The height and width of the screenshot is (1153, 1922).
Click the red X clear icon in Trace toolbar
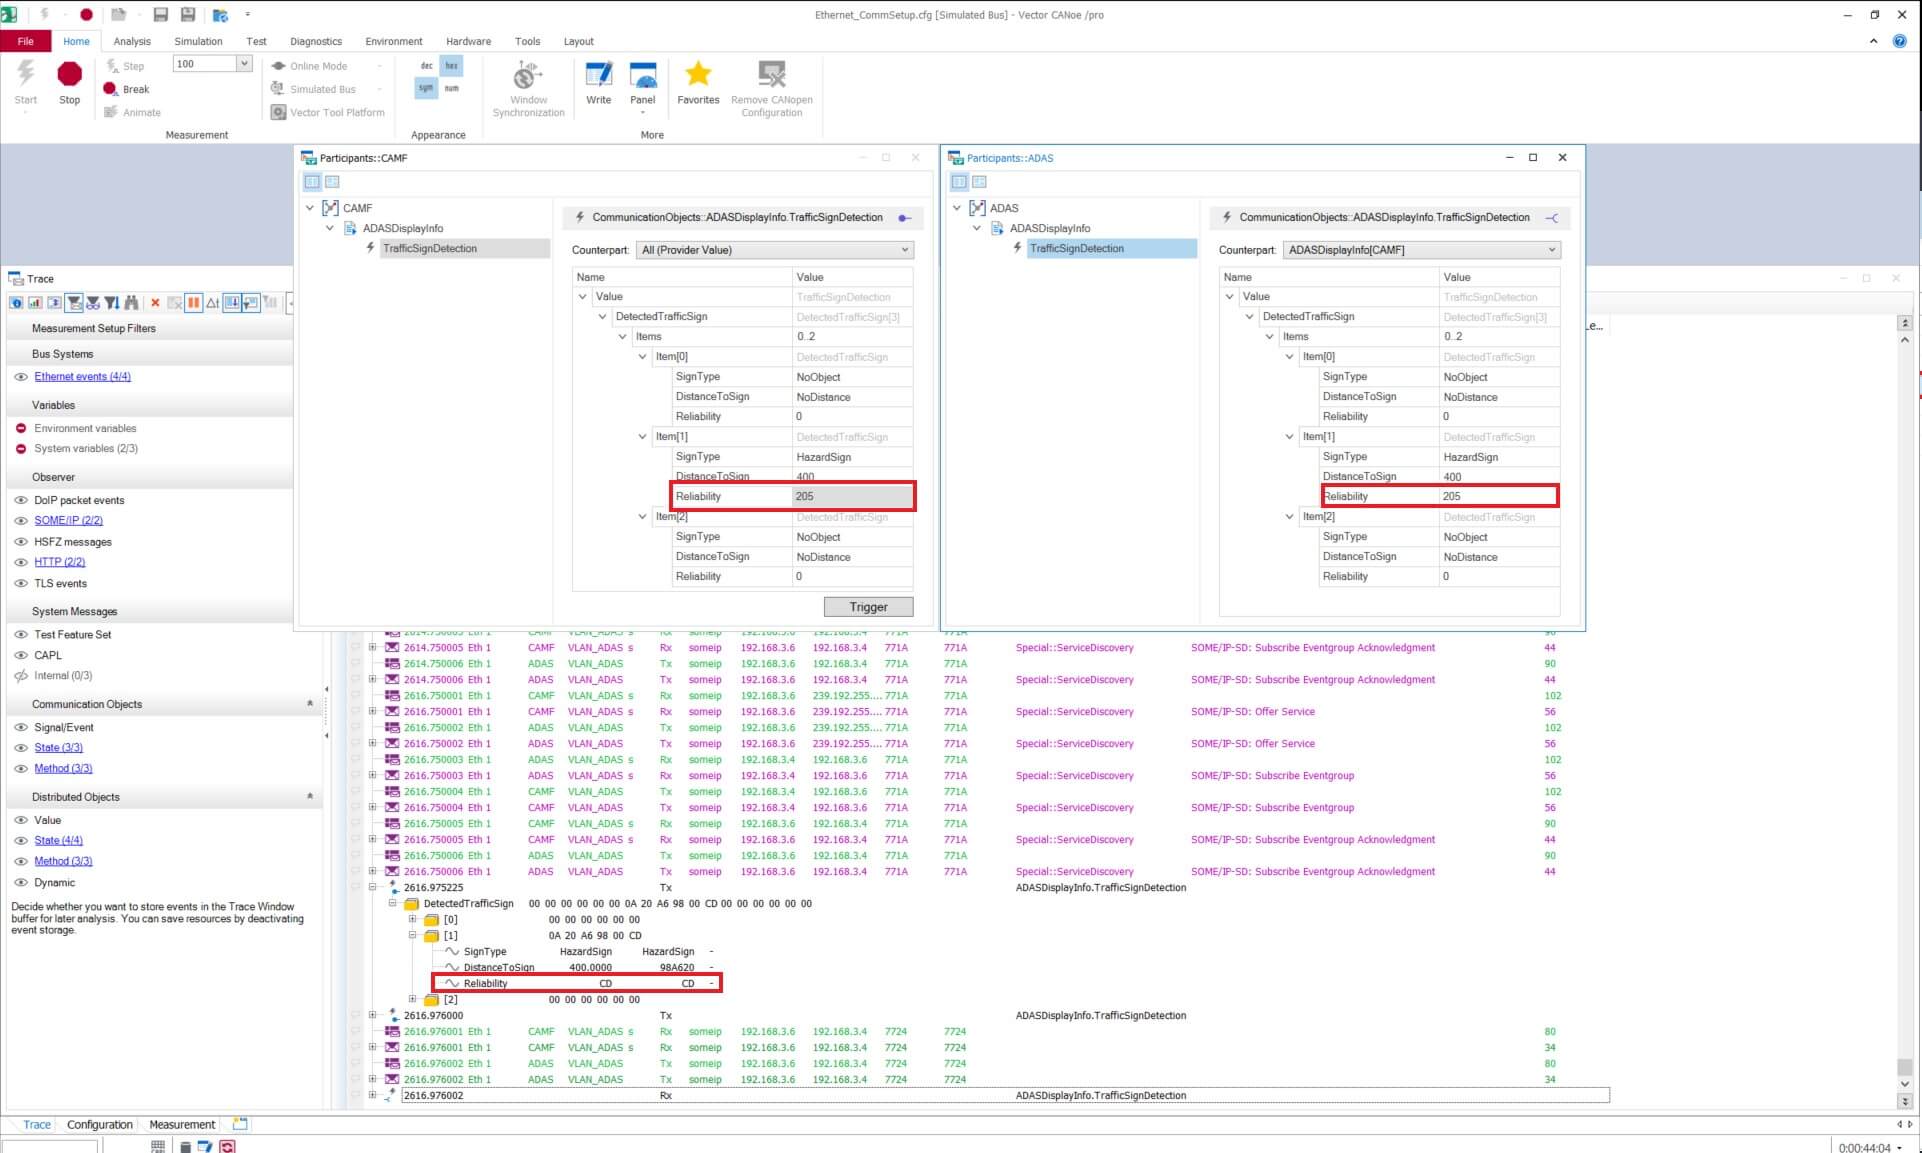[155, 303]
